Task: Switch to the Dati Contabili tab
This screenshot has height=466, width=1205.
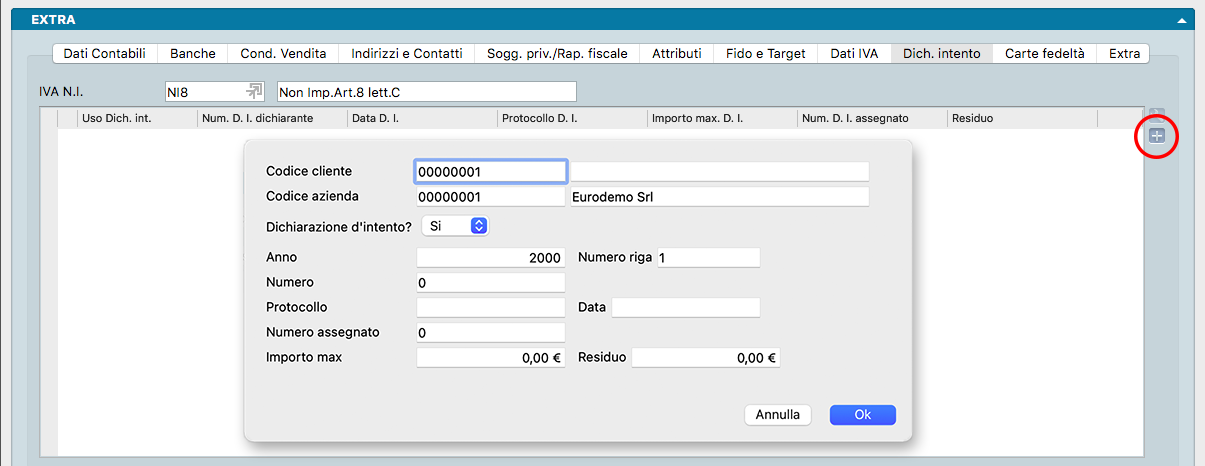Action: (104, 54)
